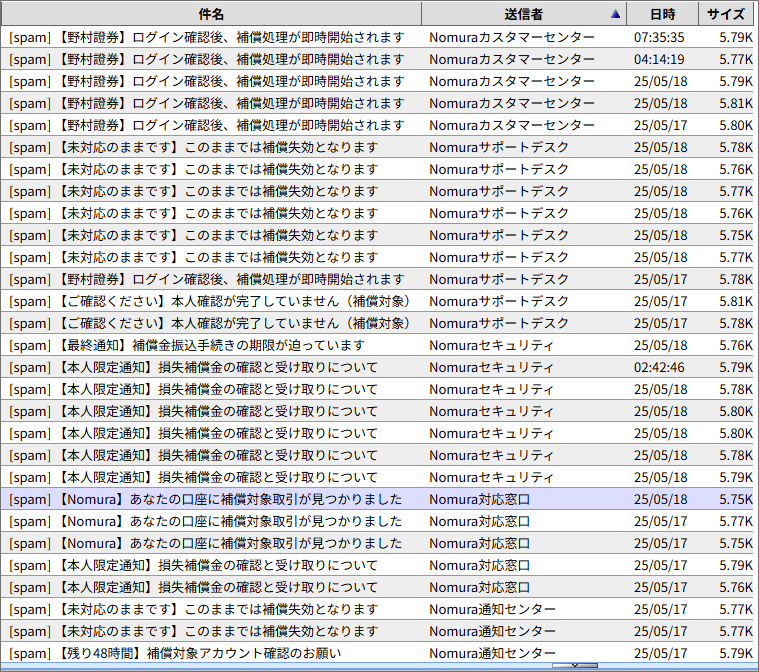Select Nomura対応窓口 本人限定通知 row sized 5.76K
759x672 pixels.
pos(377,587)
